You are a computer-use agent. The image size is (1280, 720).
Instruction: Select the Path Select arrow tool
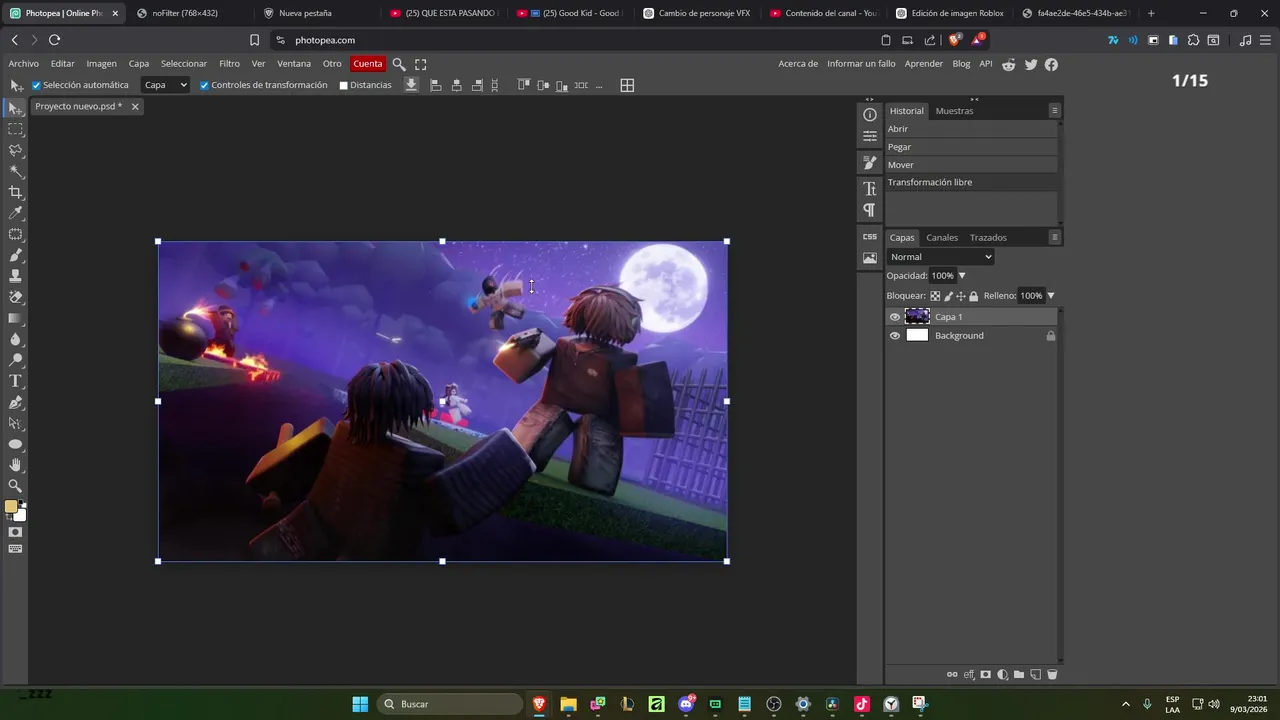[15, 423]
